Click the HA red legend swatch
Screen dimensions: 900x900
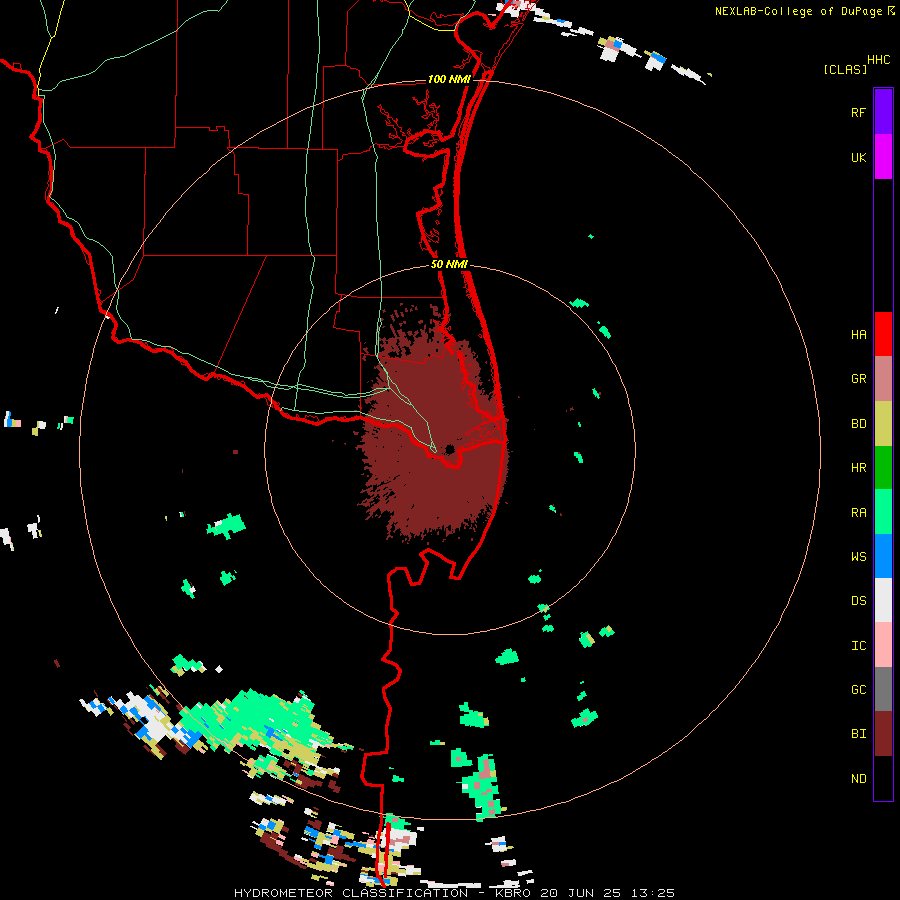[883, 334]
